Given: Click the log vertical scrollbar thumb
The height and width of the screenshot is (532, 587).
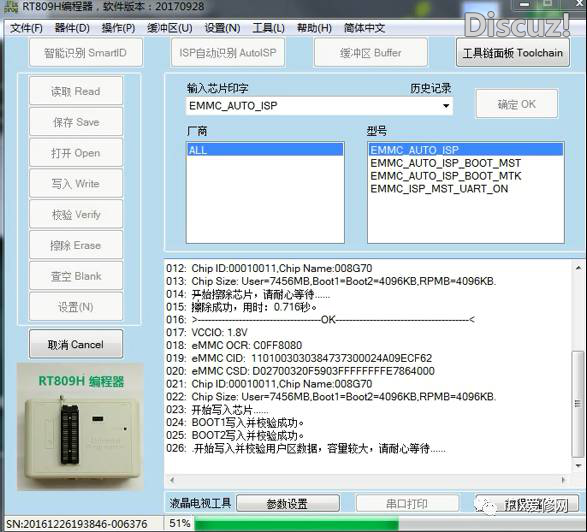Looking at the screenshot, I should coord(578,404).
